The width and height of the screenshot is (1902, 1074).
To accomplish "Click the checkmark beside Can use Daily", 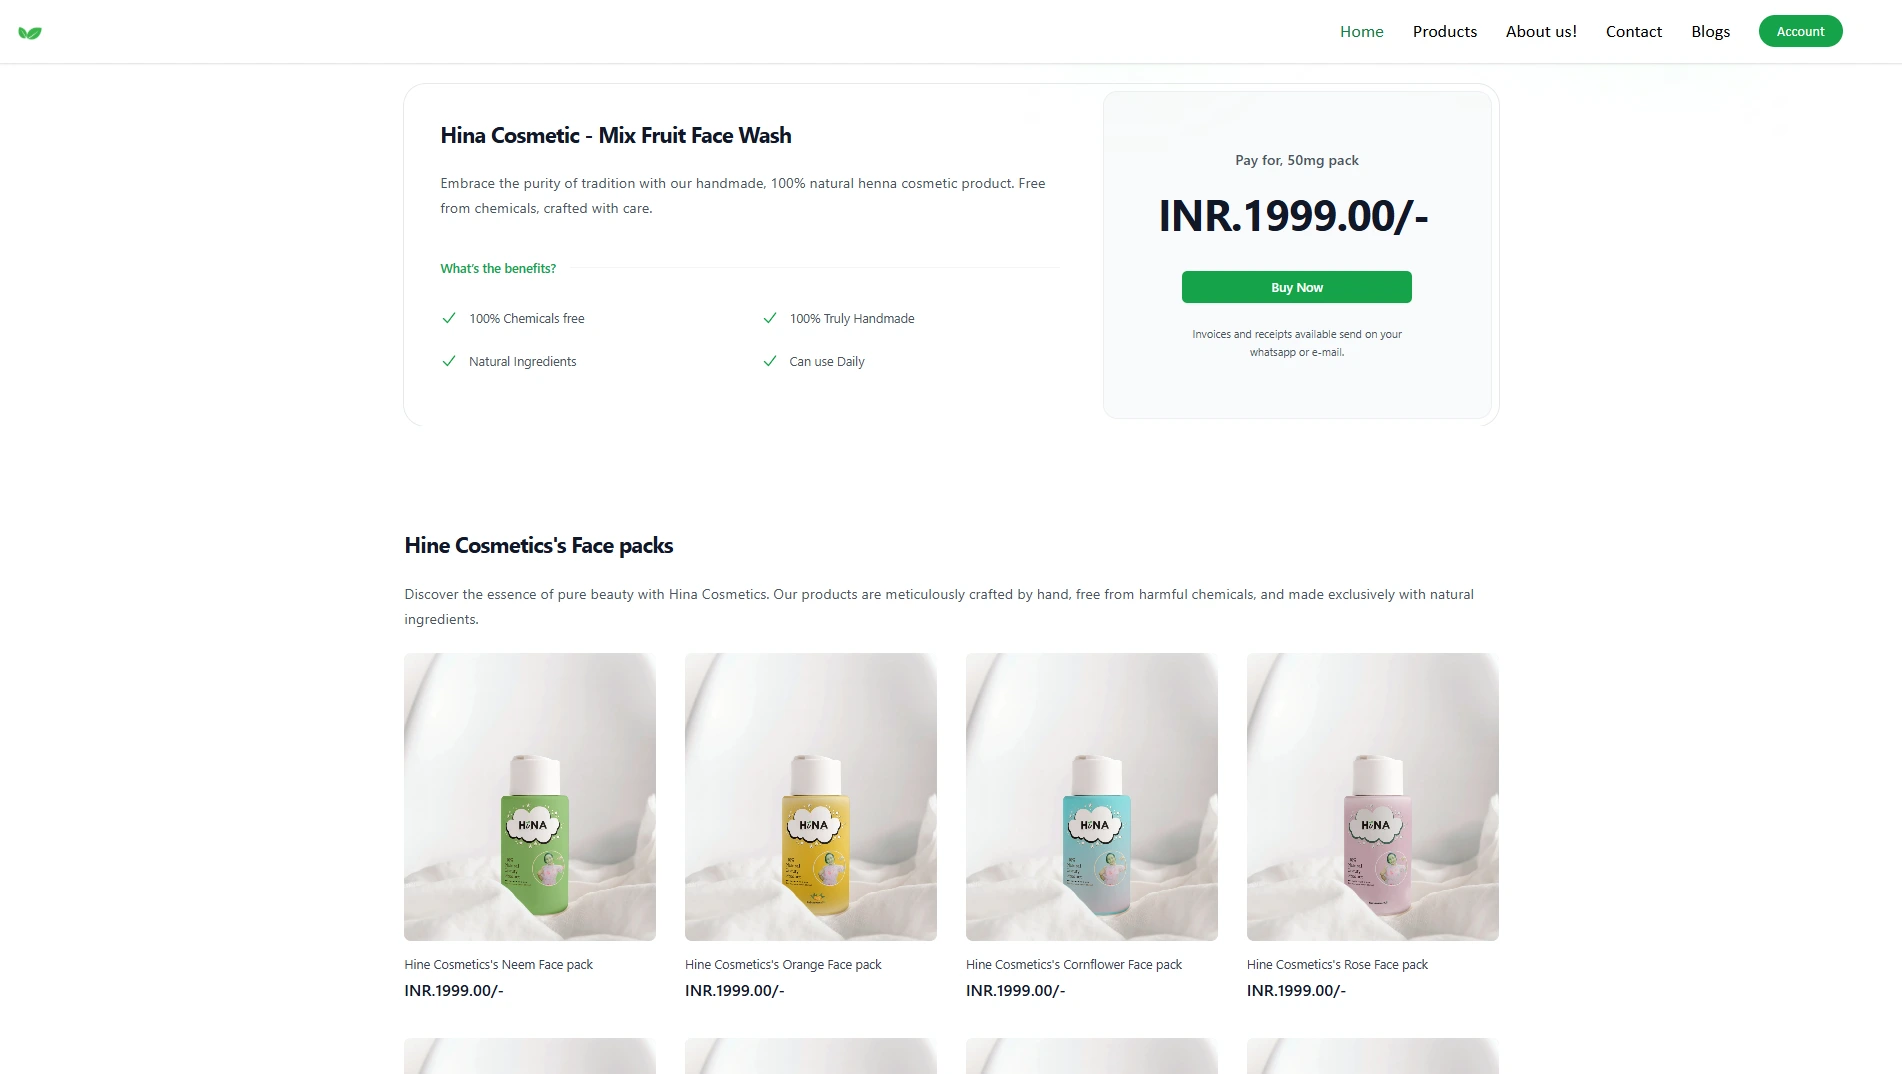I will click(x=770, y=361).
